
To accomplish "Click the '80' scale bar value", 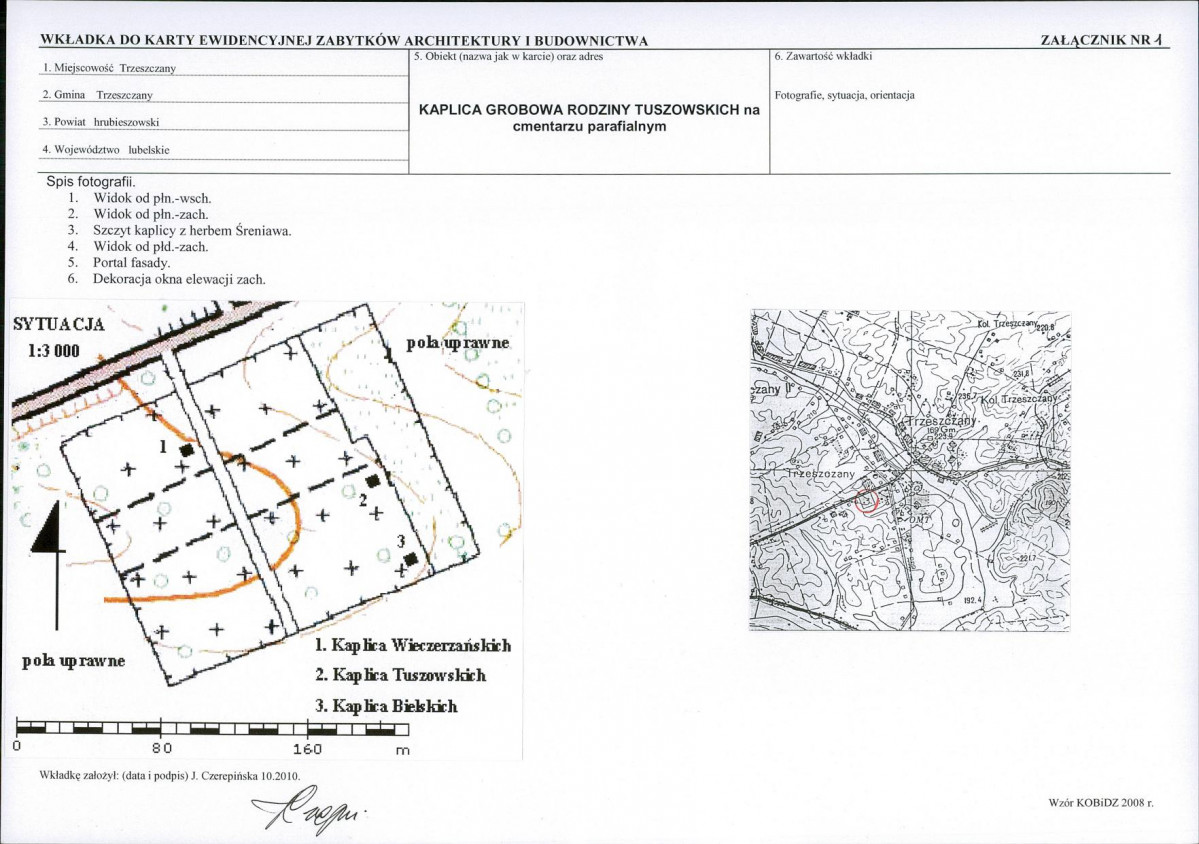I will click(x=161, y=749).
